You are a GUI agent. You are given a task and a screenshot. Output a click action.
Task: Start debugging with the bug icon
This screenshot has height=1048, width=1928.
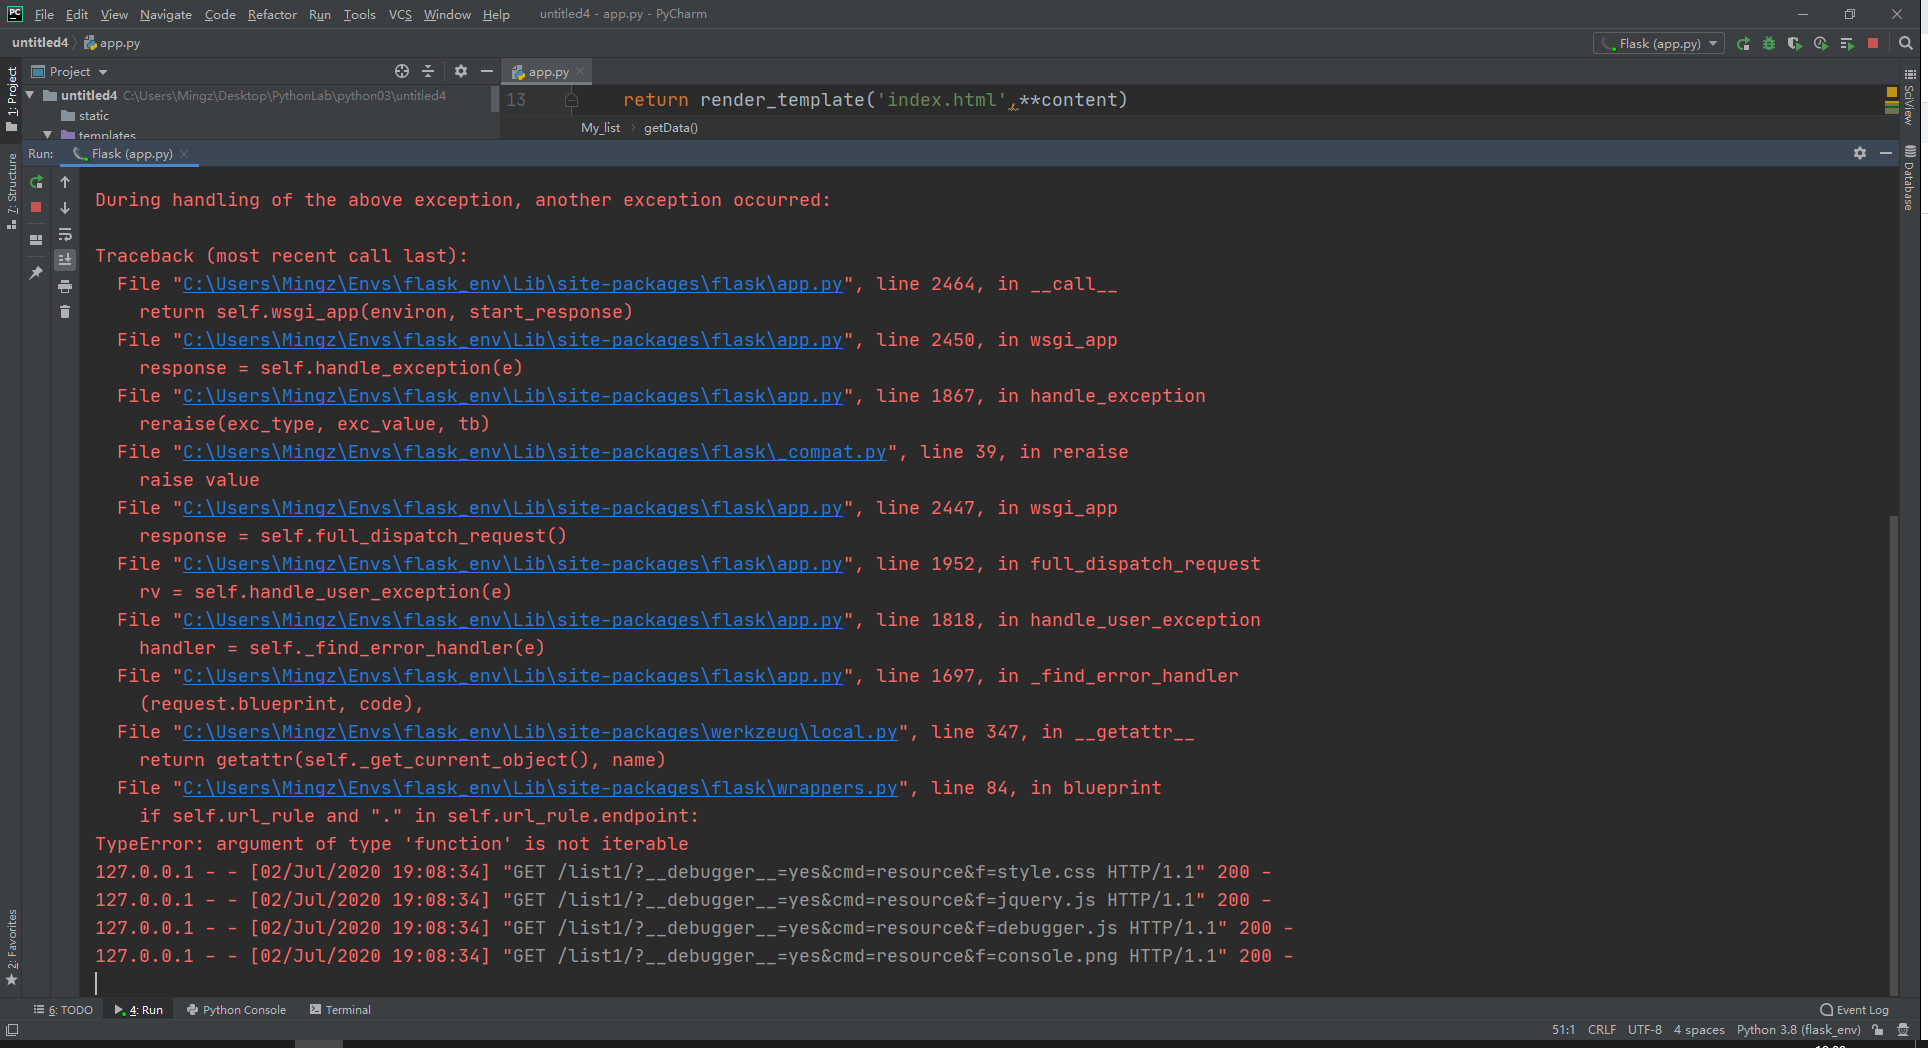[1769, 43]
